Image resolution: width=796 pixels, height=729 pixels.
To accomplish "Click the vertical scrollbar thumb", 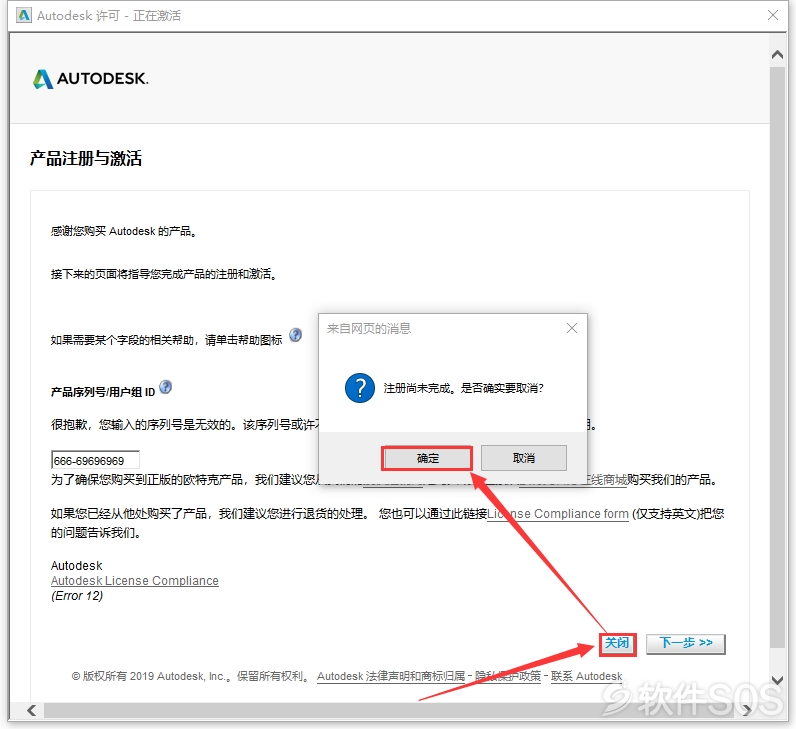I will (777, 357).
